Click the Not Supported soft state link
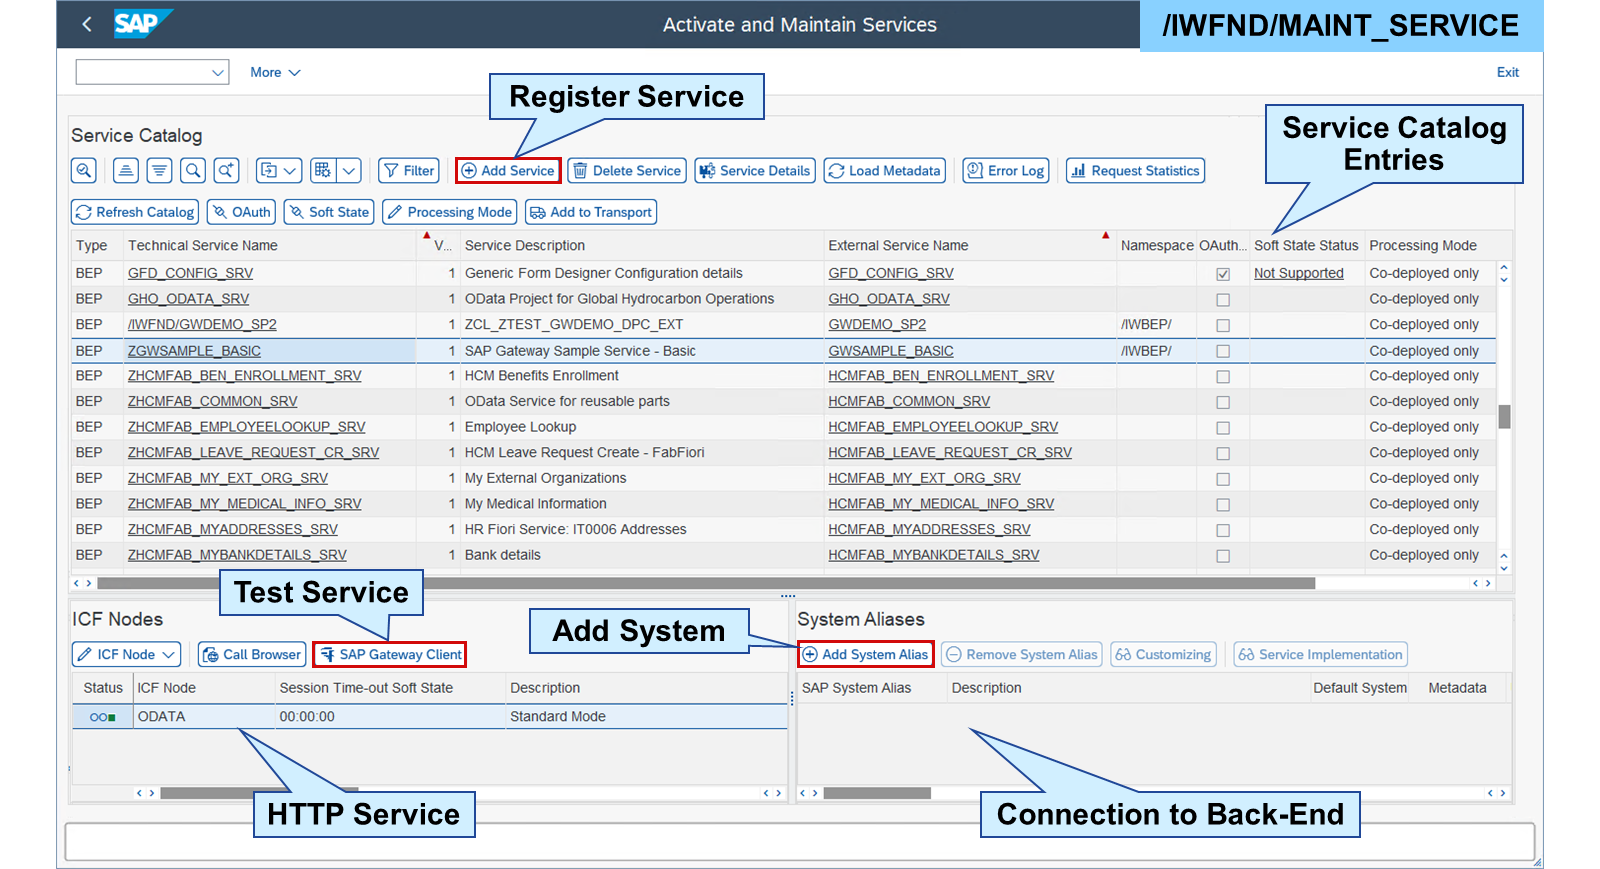 (1298, 273)
